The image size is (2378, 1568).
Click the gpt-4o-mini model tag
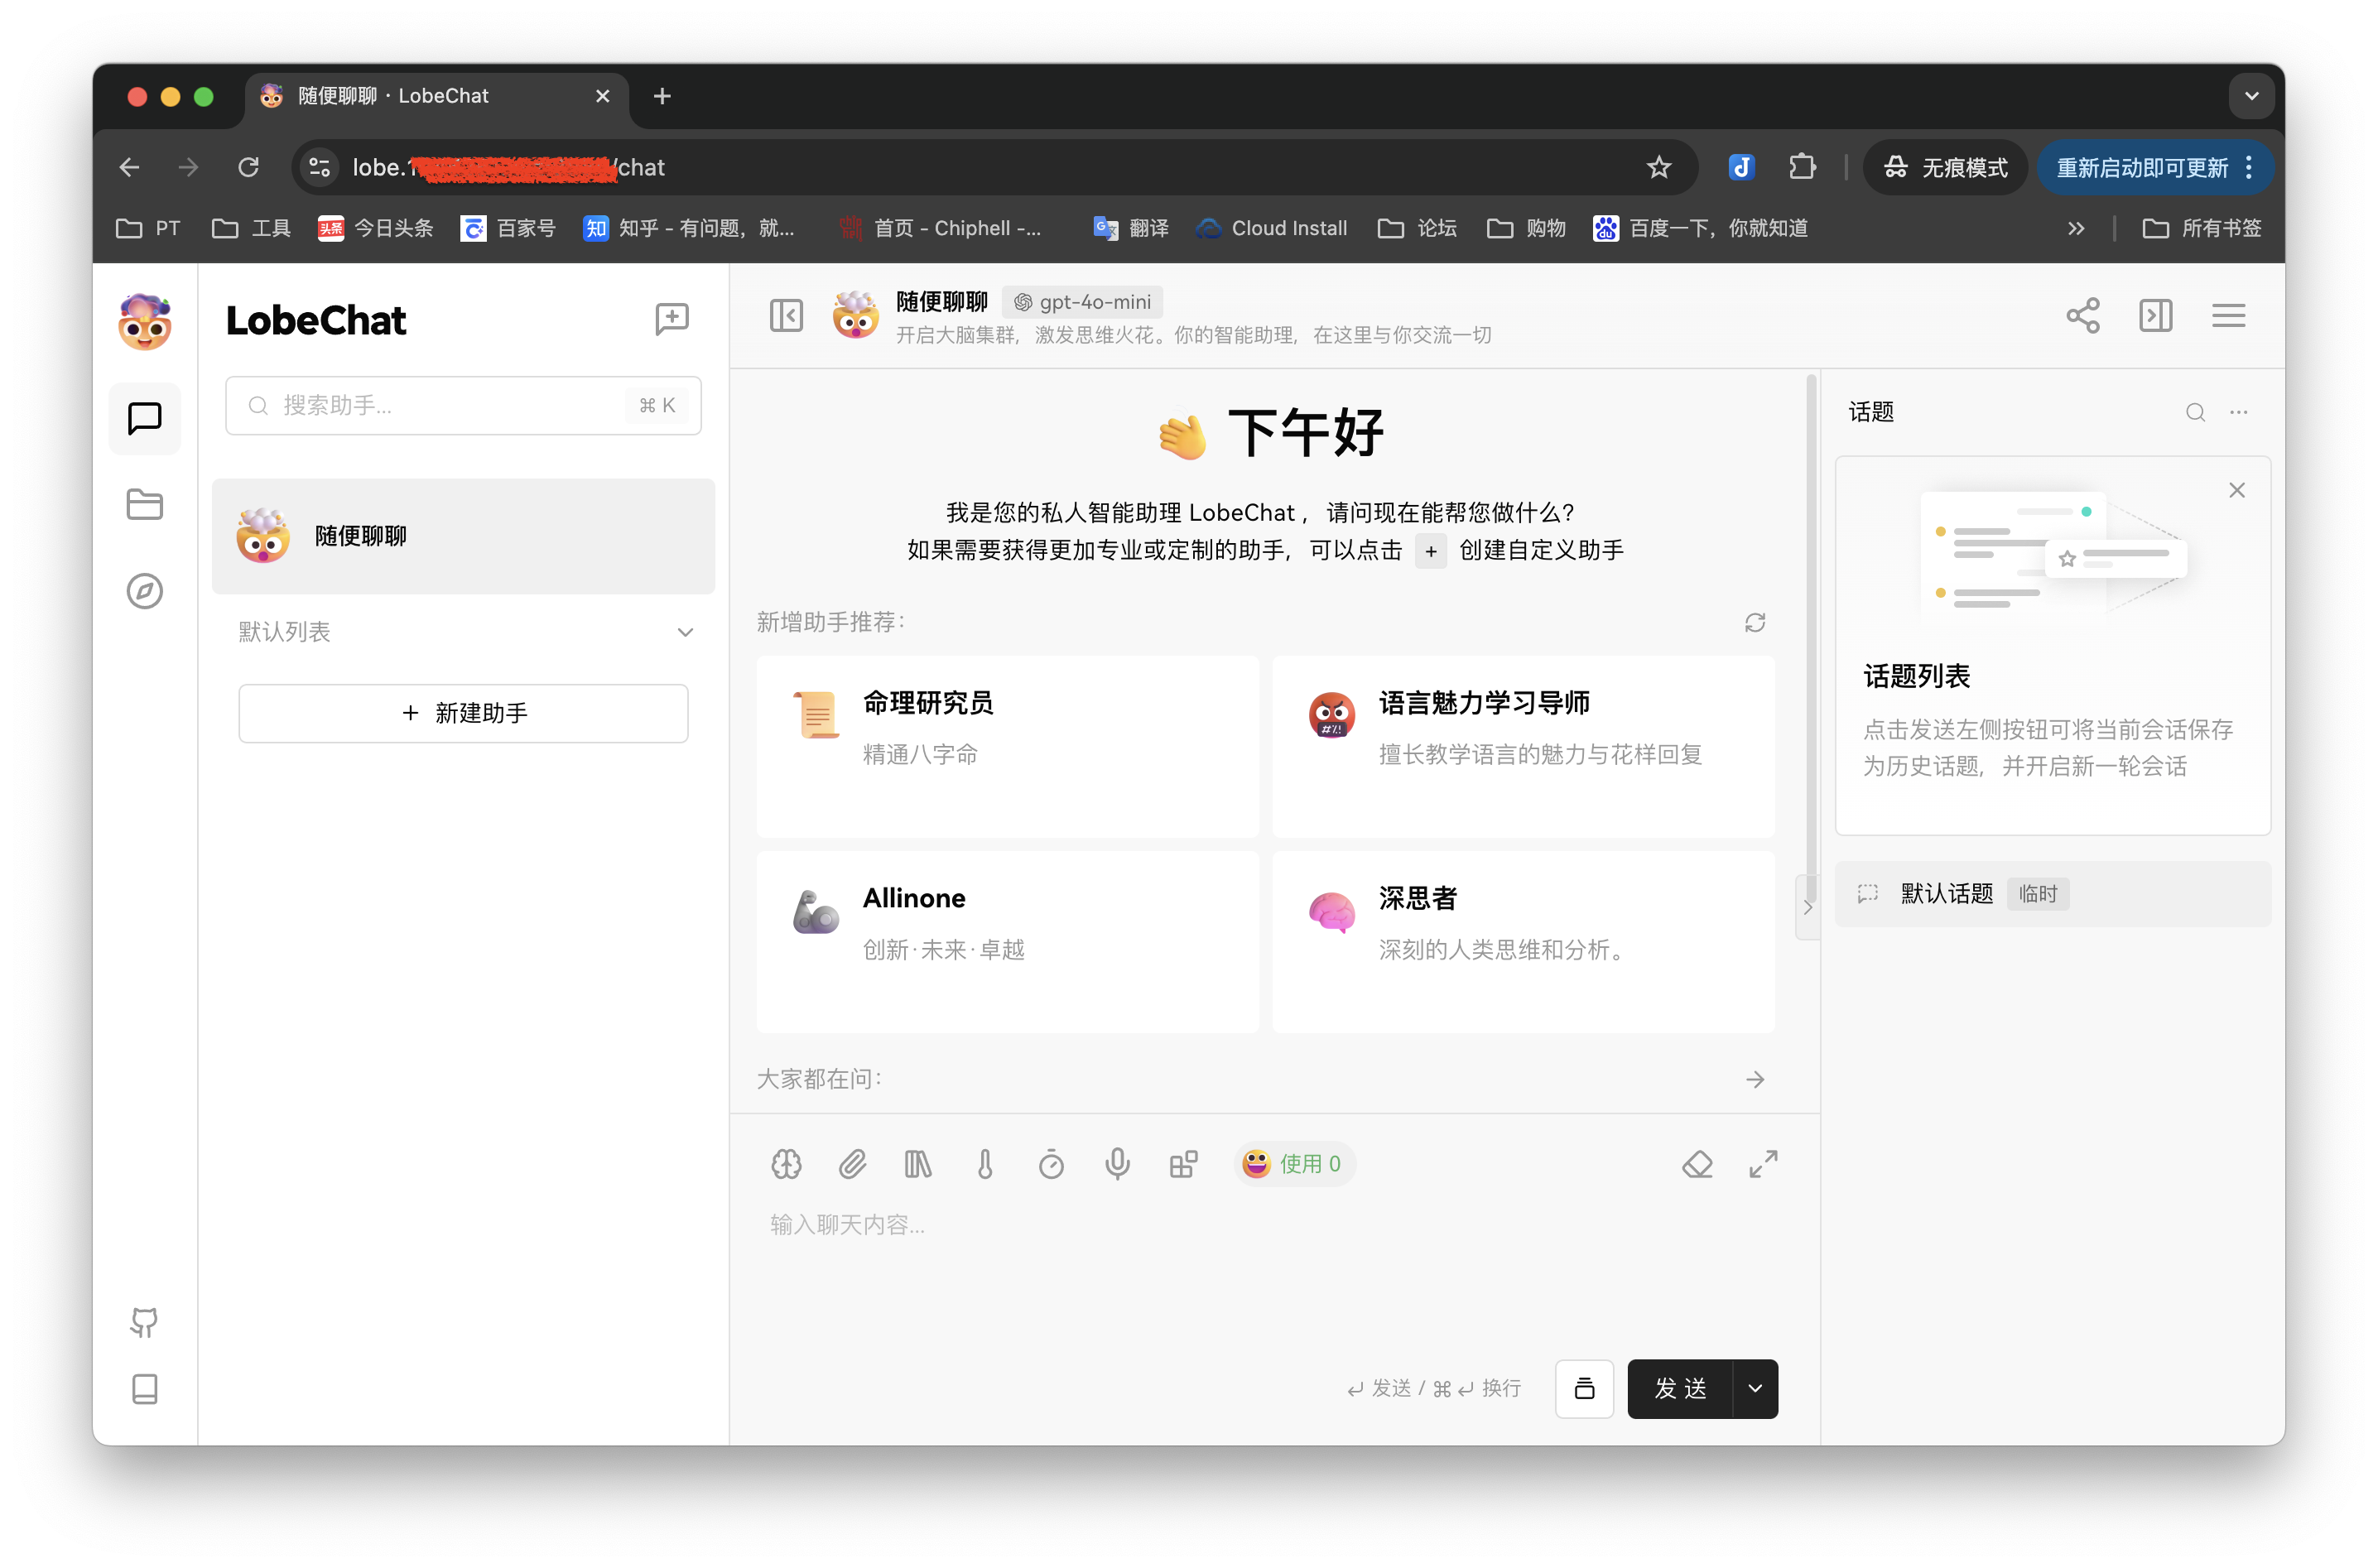1083,301
